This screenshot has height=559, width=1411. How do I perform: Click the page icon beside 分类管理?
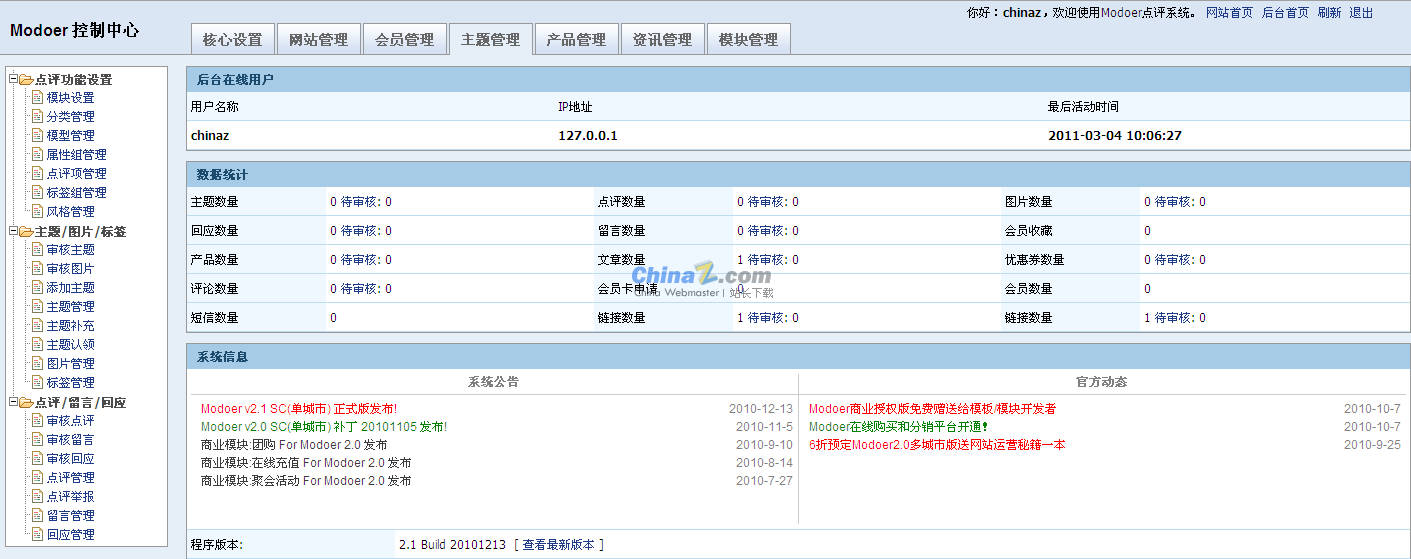[38, 117]
